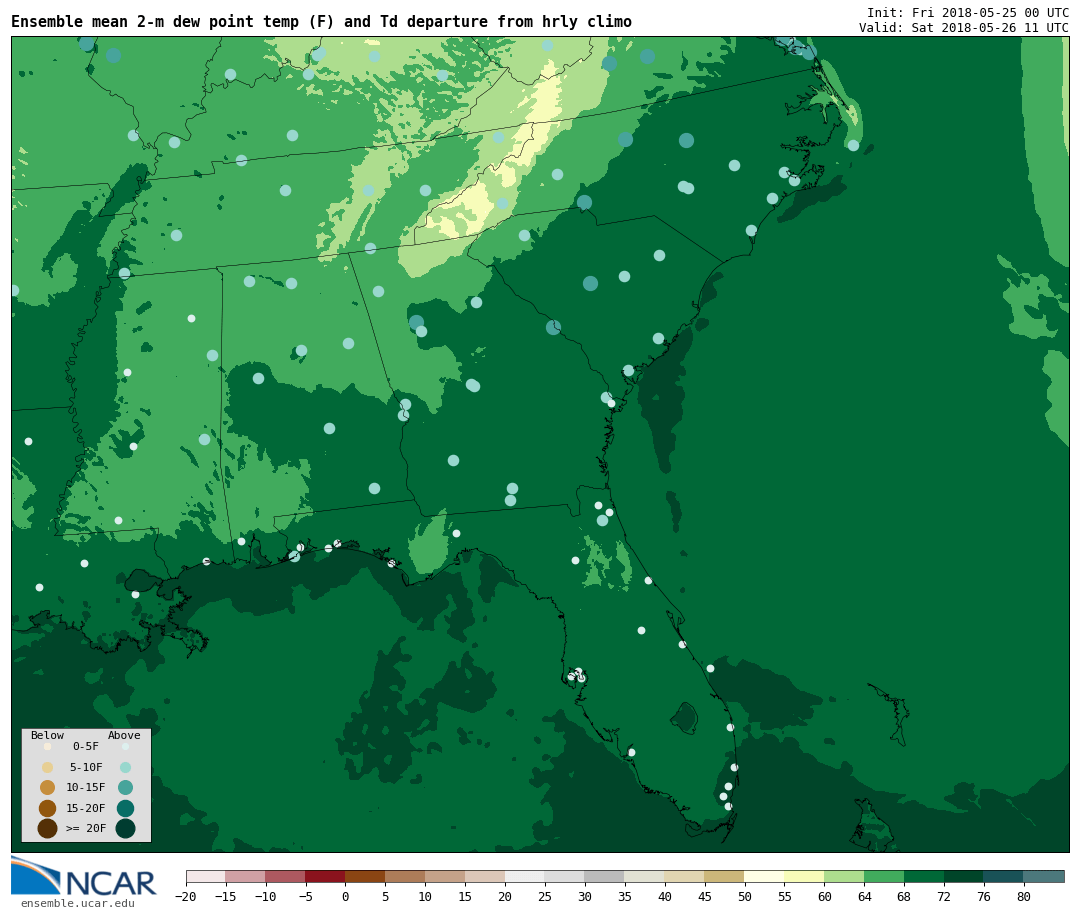
Task: Select the Below >= 20F dark brown circle
Action: pyautogui.click(x=48, y=828)
